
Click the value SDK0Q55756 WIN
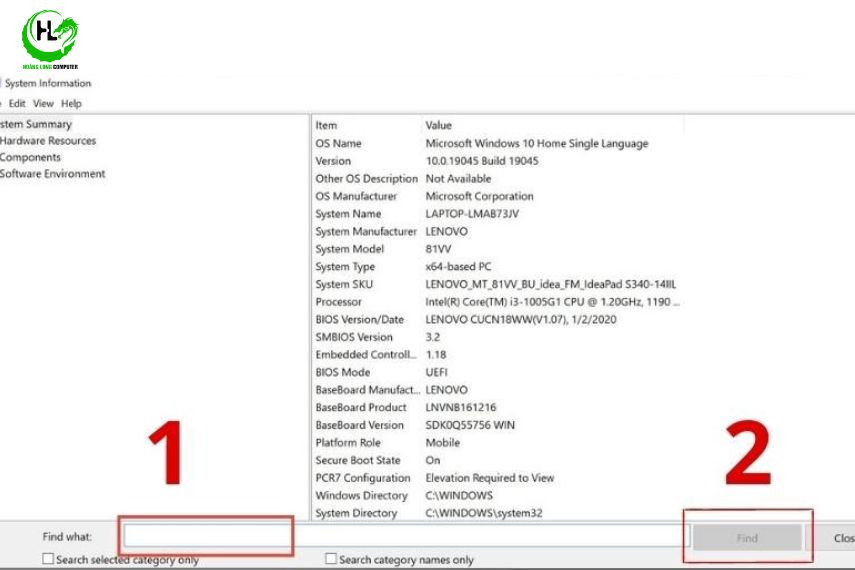click(470, 425)
